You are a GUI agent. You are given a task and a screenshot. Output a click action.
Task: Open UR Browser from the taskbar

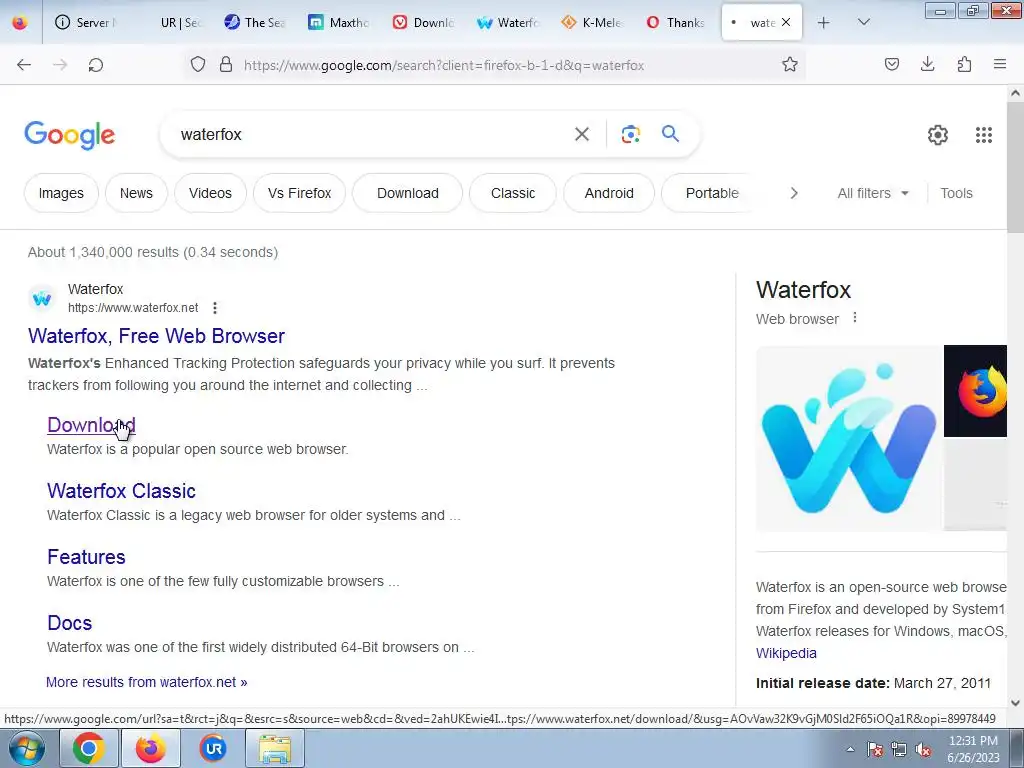(213, 748)
